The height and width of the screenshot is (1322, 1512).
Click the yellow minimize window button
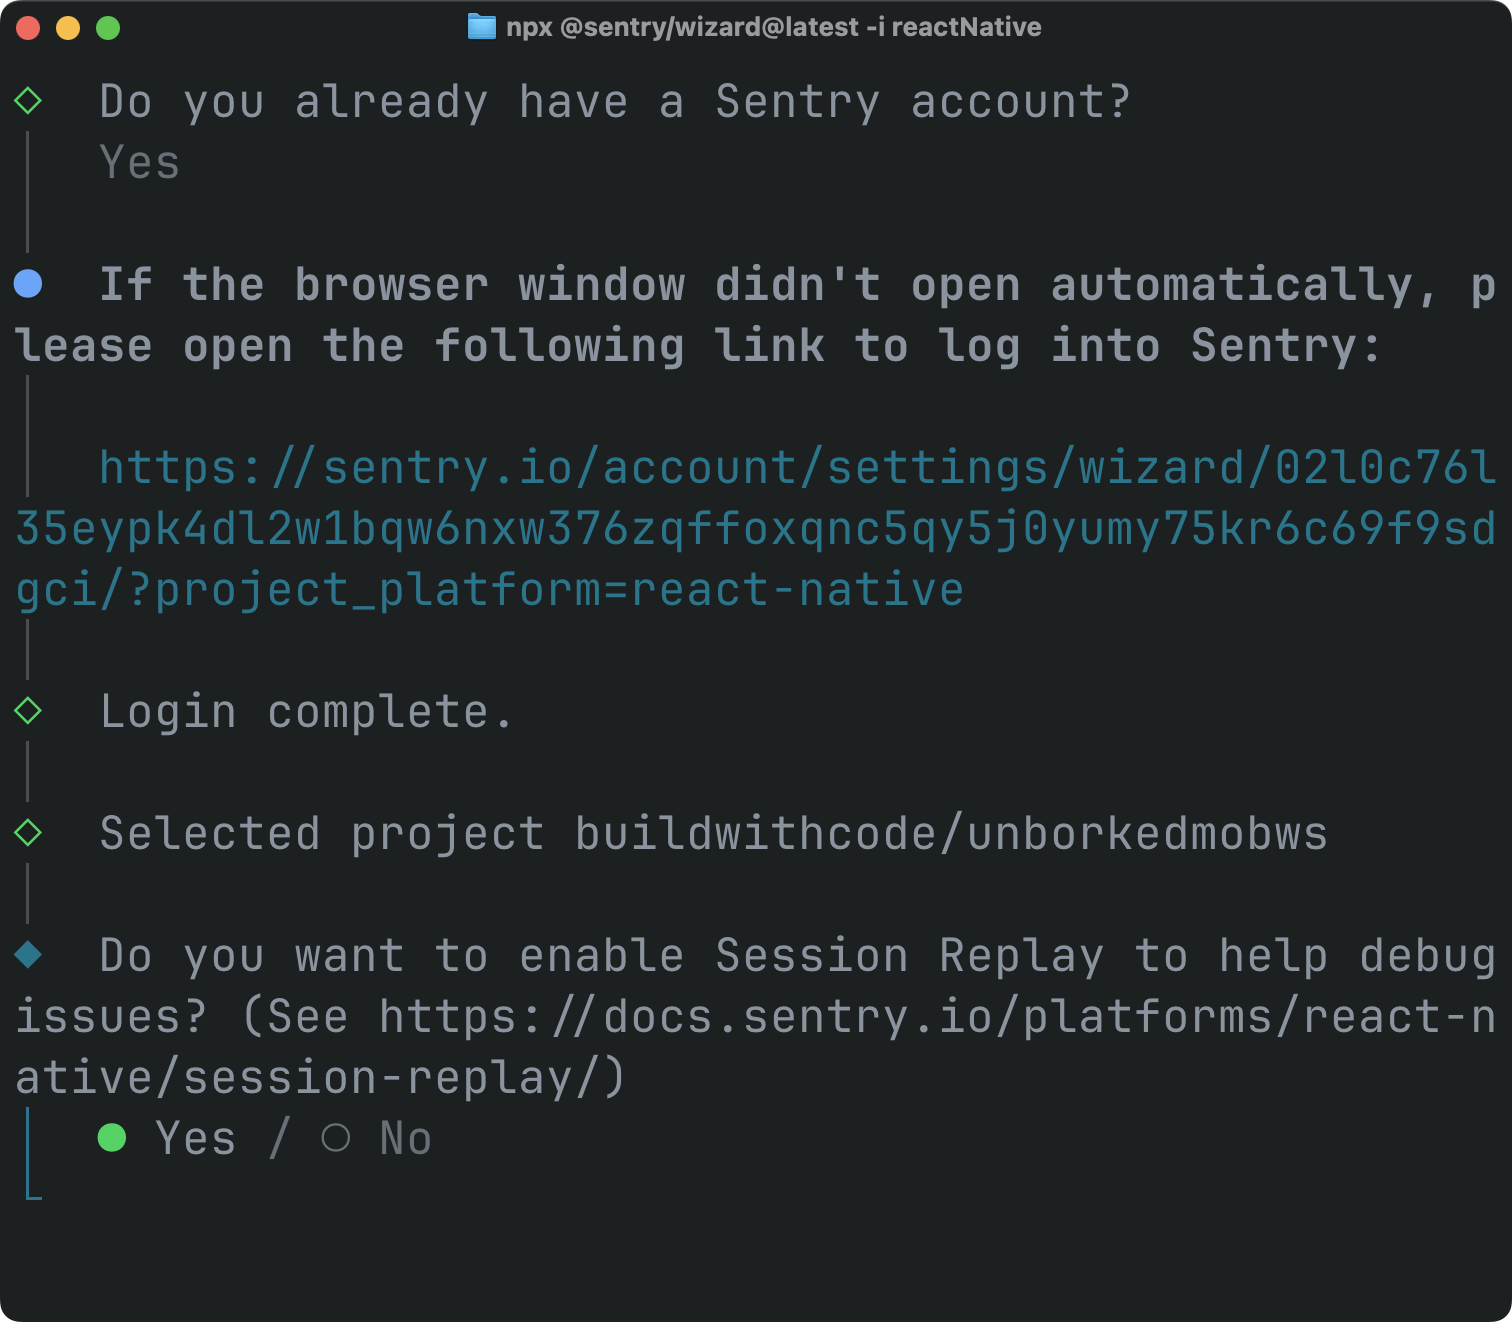pyautogui.click(x=68, y=28)
